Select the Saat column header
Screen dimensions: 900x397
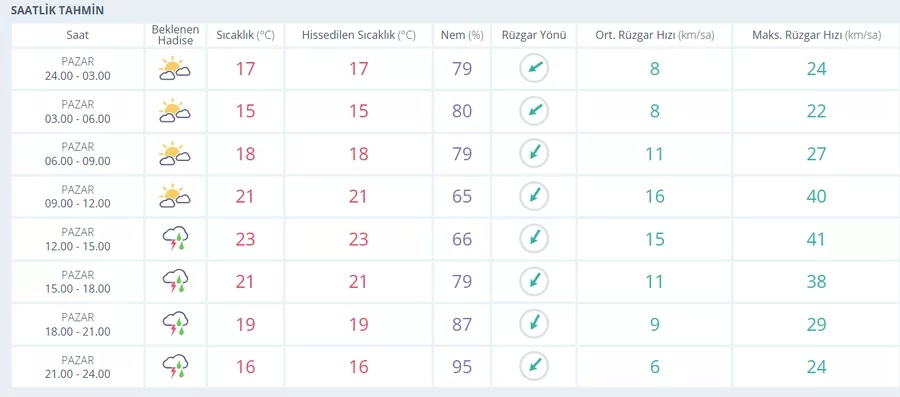pyautogui.click(x=77, y=35)
